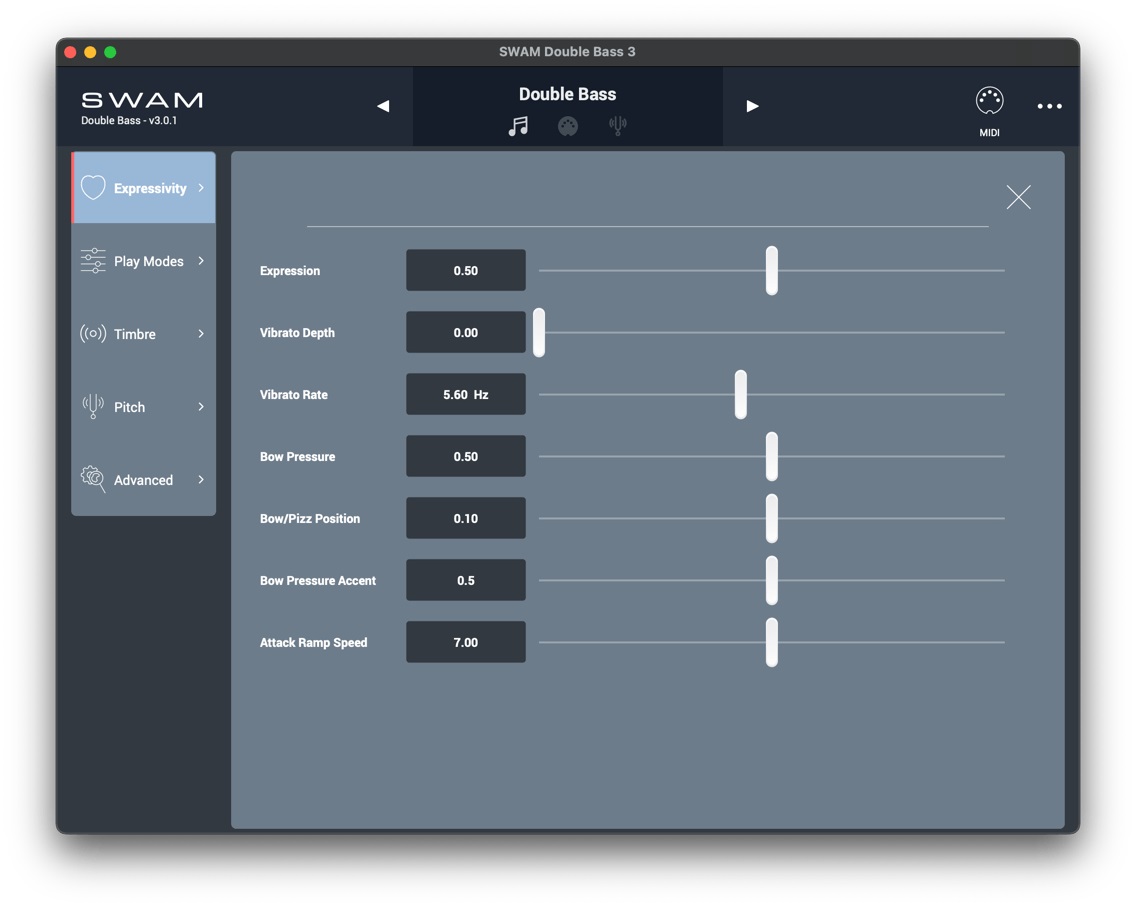Click the red close window button
Screen dimensions: 1136x908
[x=70, y=52]
